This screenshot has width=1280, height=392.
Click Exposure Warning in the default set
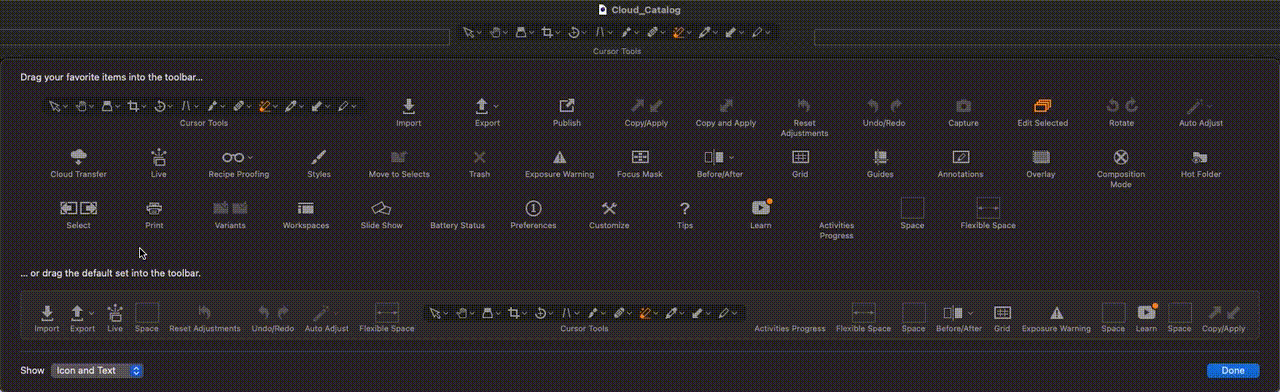pyautogui.click(x=1056, y=318)
